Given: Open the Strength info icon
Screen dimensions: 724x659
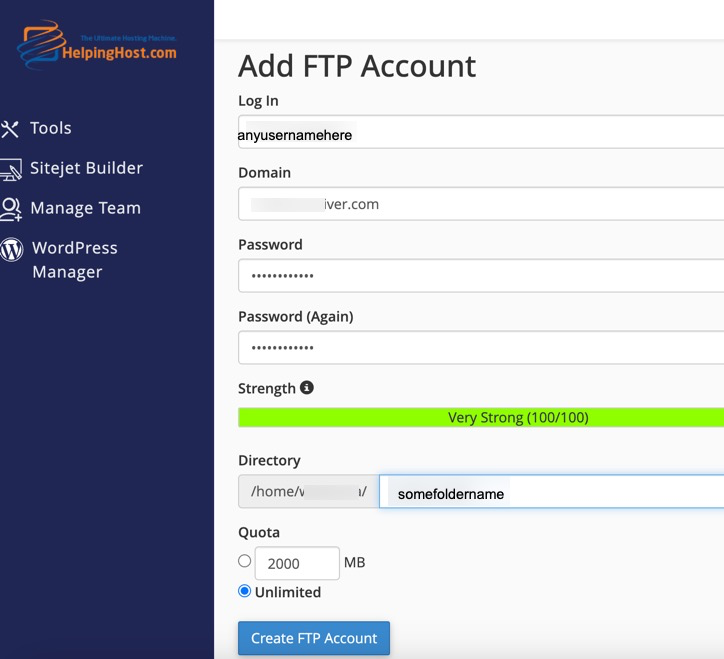Looking at the screenshot, I should (307, 387).
